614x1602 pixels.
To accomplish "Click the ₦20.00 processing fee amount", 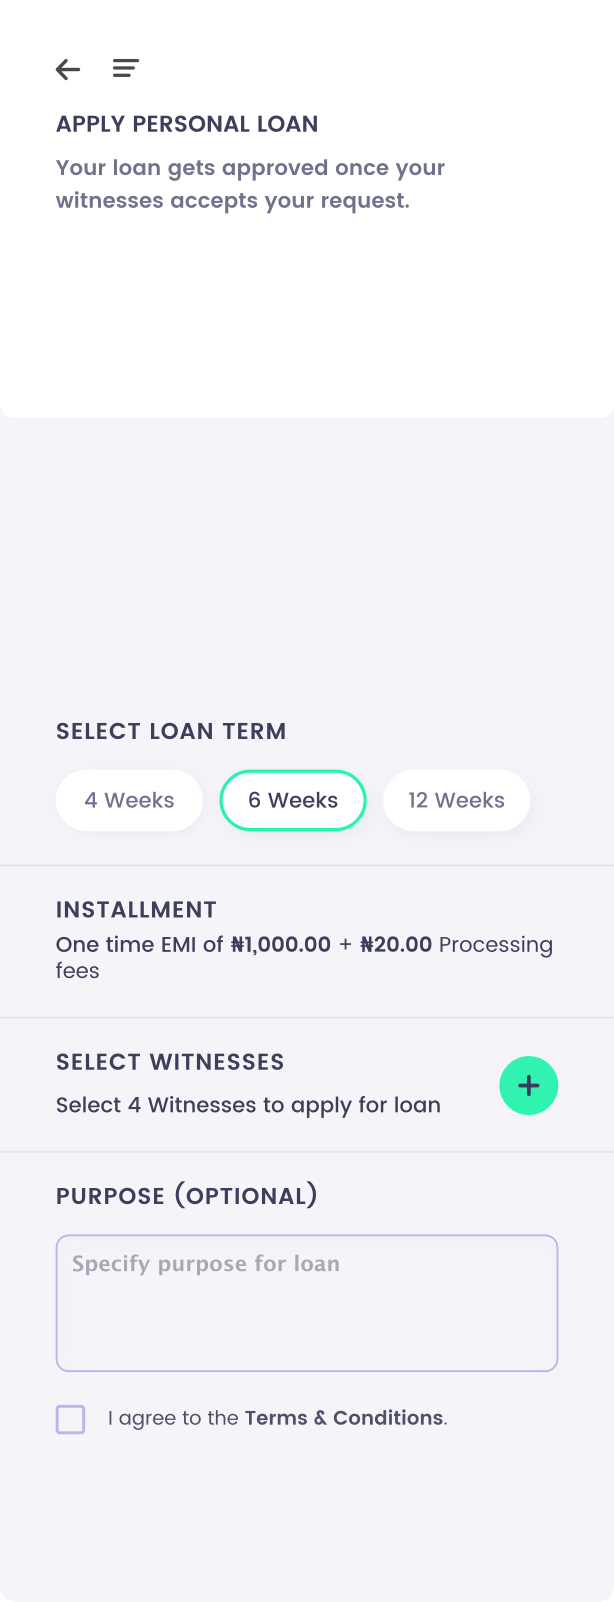I will (x=396, y=944).
